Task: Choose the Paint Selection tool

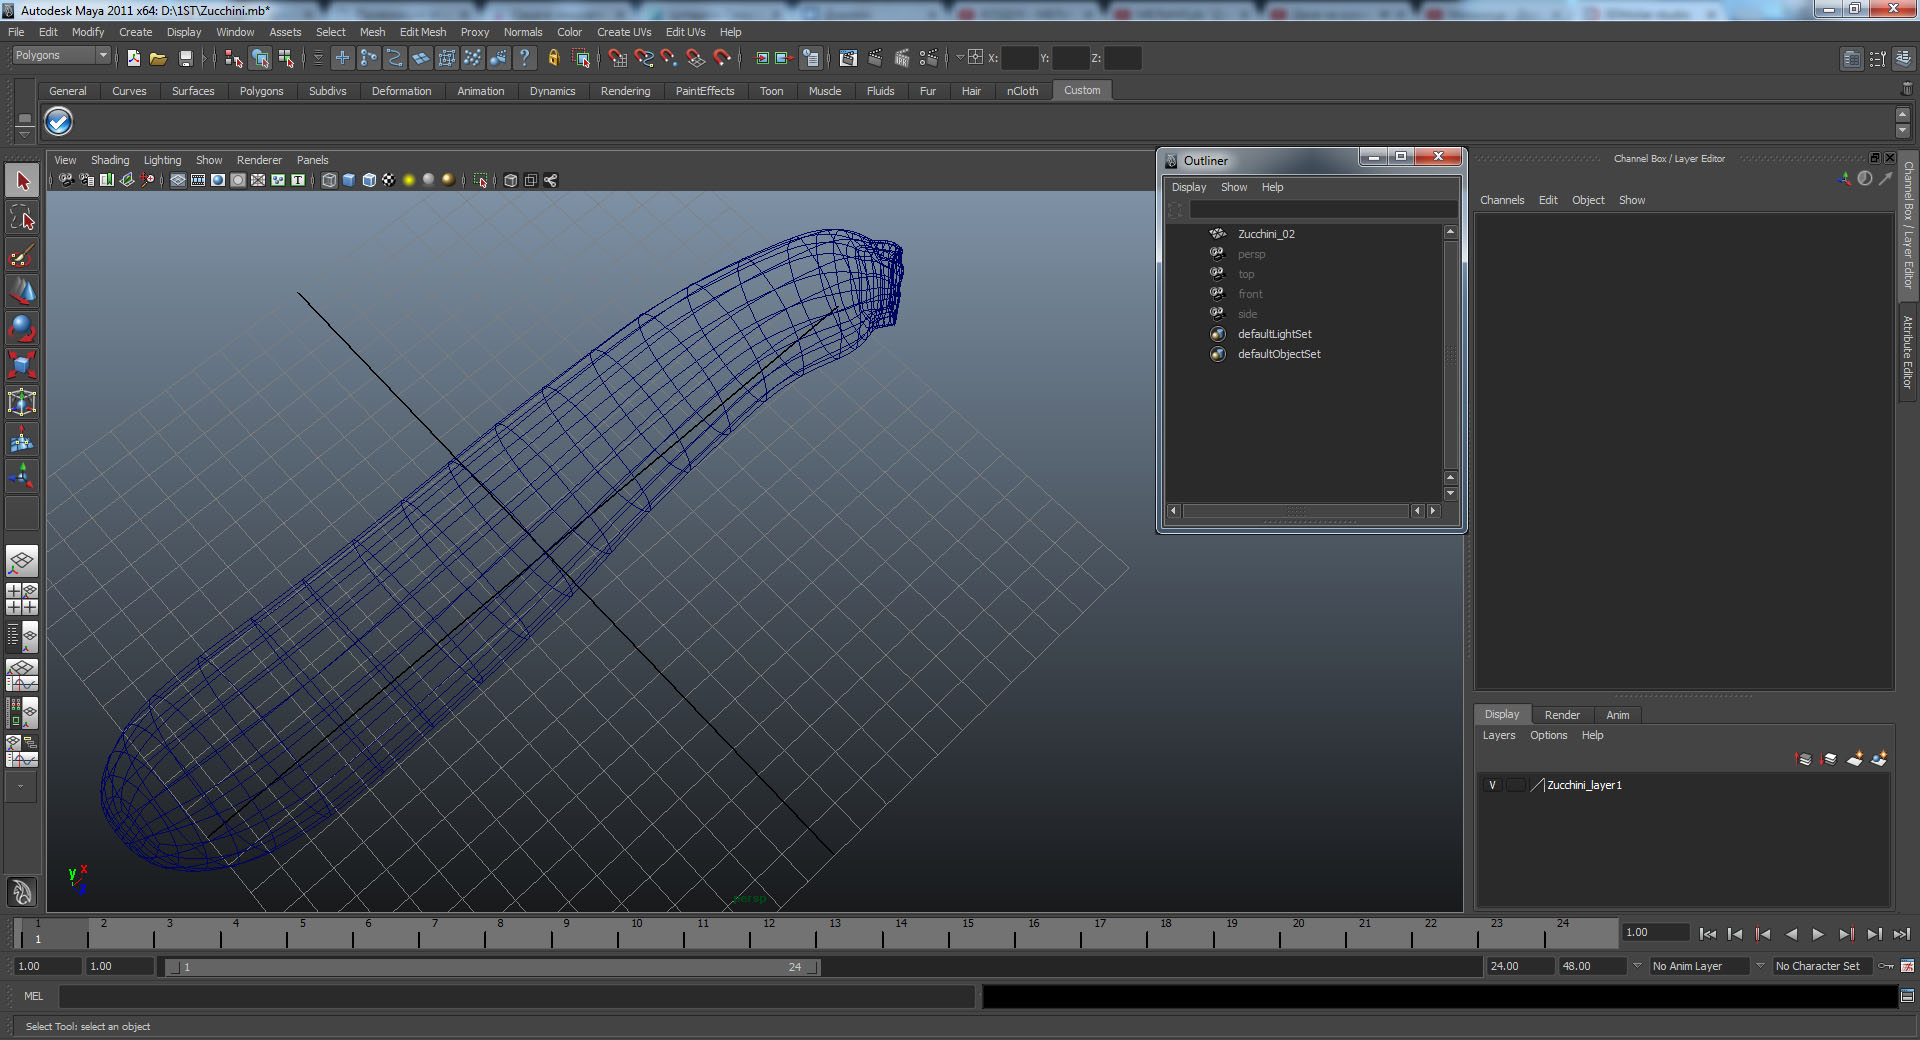Action: point(22,255)
